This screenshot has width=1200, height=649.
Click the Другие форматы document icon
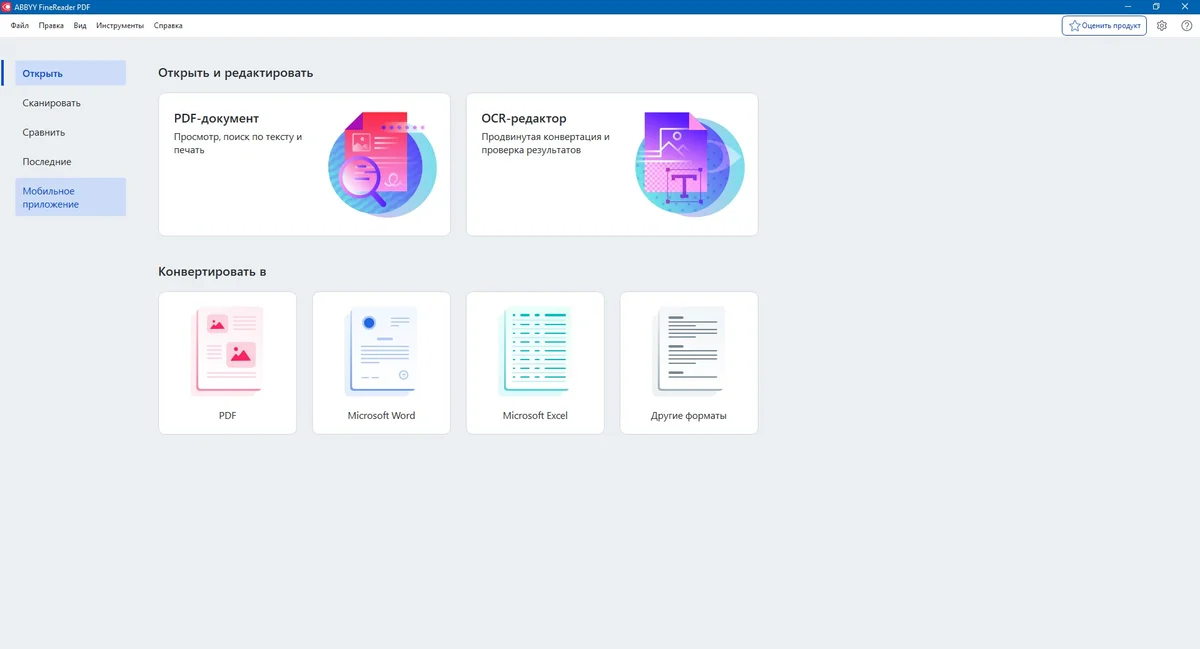pyautogui.click(x=689, y=350)
